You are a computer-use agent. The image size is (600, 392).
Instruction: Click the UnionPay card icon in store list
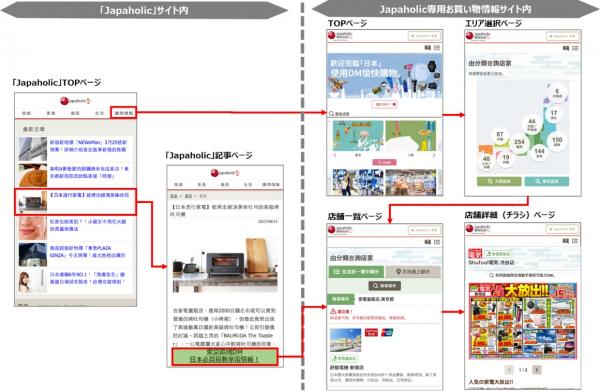coord(387,332)
